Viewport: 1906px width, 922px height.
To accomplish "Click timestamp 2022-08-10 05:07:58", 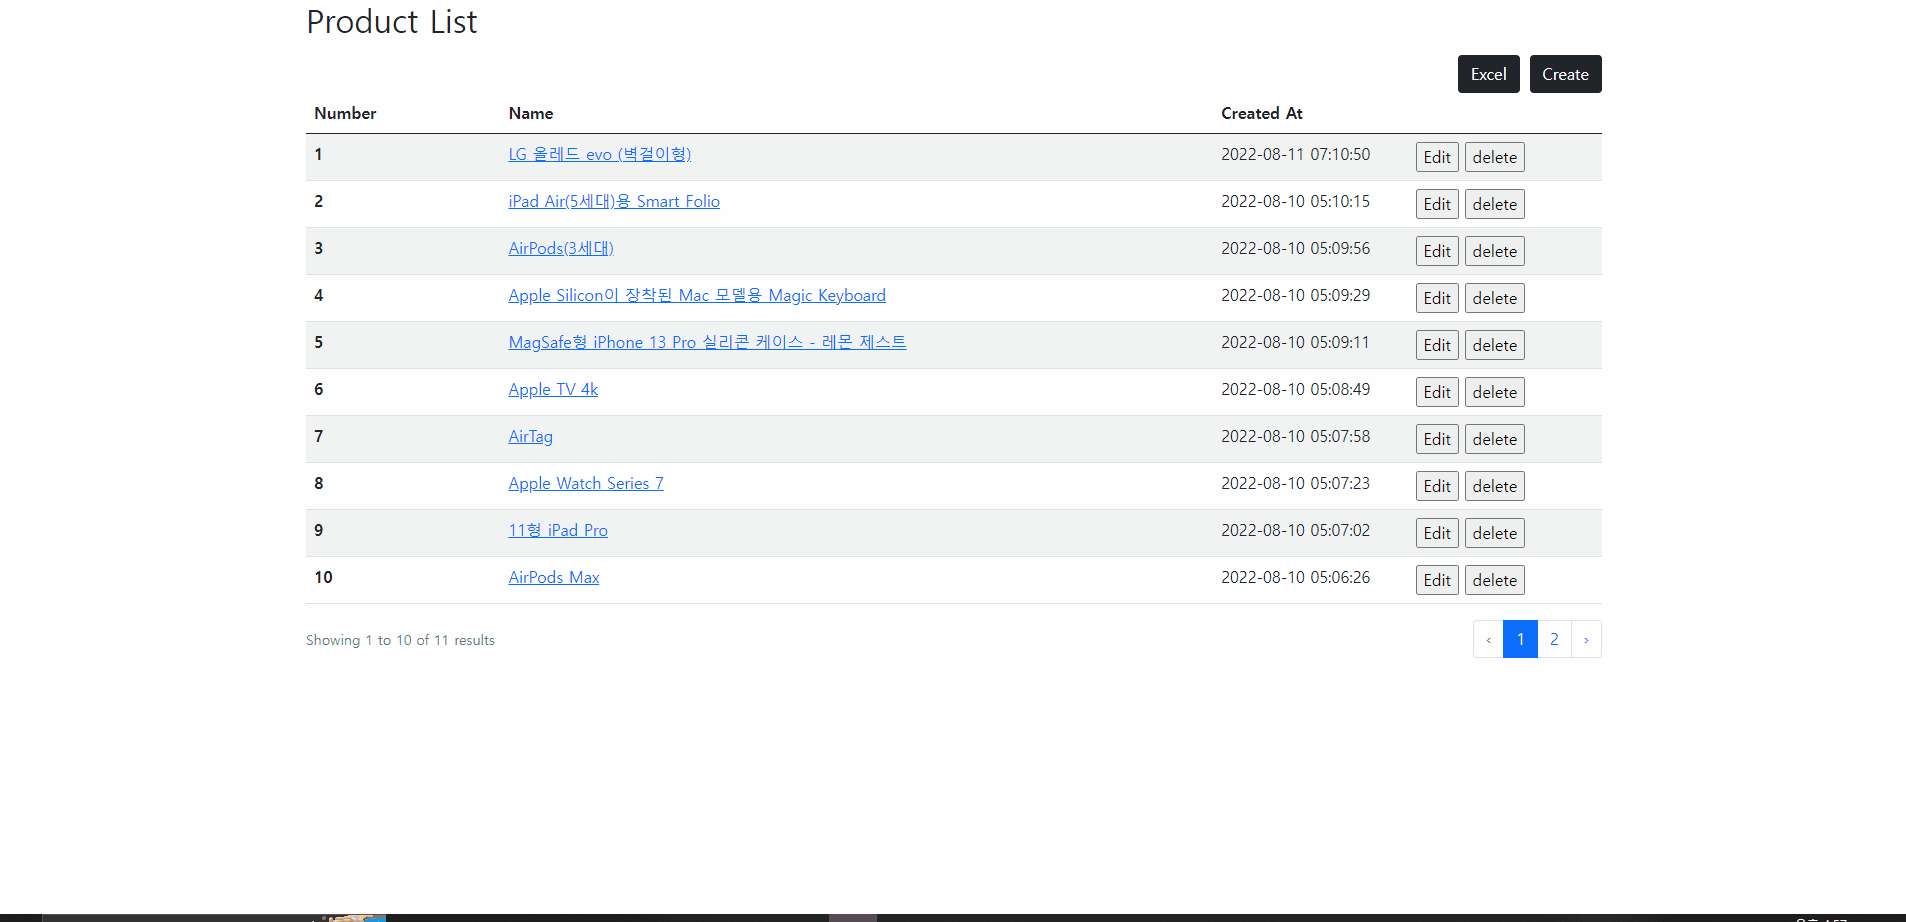I will [1296, 436].
